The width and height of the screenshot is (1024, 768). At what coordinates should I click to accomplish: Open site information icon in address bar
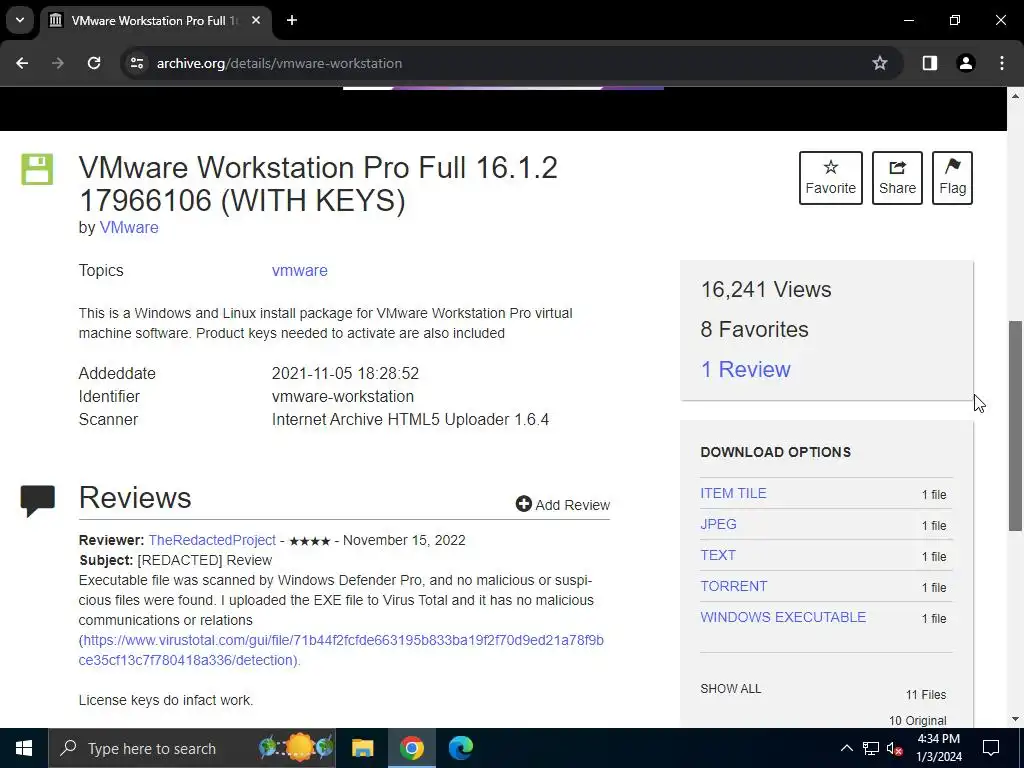click(x=136, y=63)
